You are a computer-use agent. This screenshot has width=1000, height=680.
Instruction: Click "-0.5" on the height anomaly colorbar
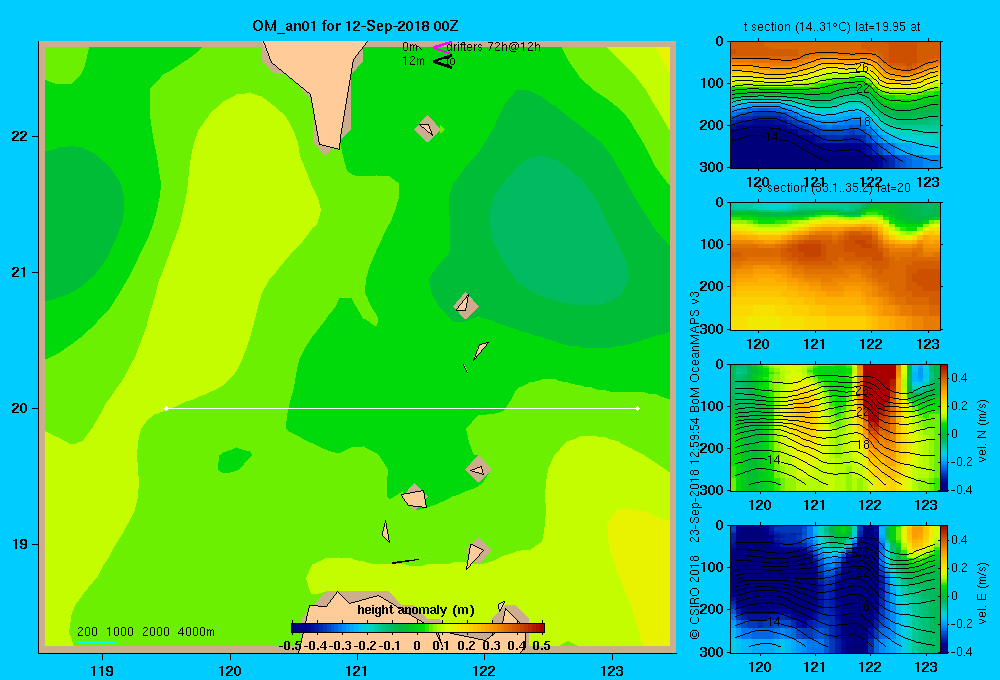coord(290,646)
